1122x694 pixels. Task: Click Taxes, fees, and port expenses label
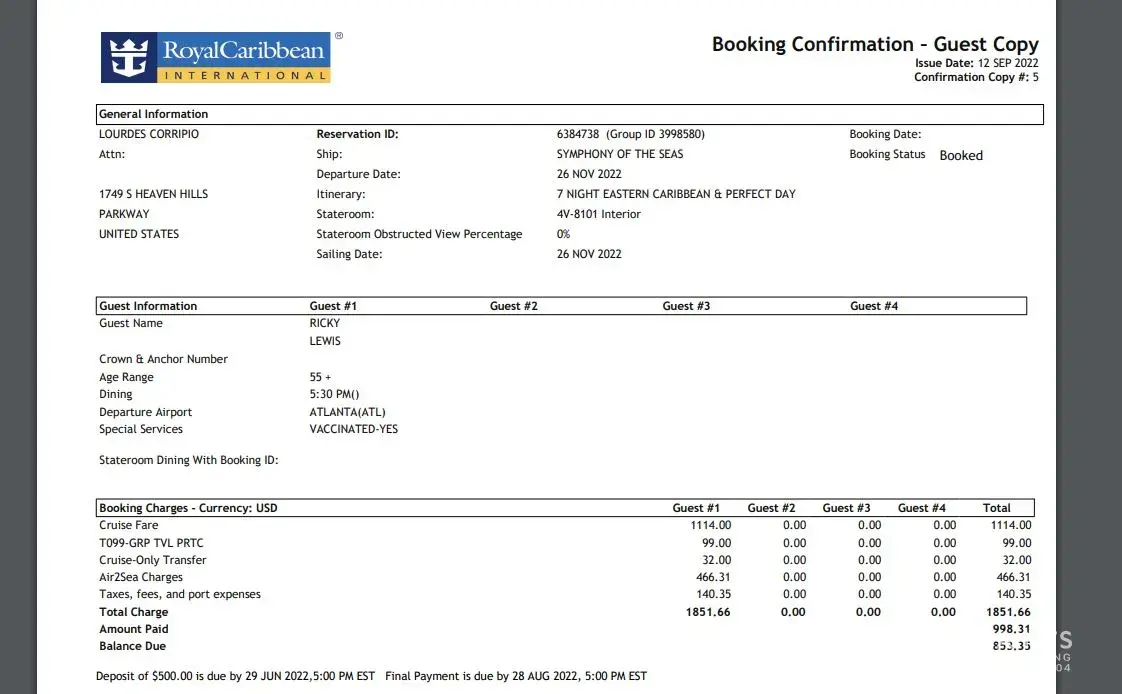(180, 595)
